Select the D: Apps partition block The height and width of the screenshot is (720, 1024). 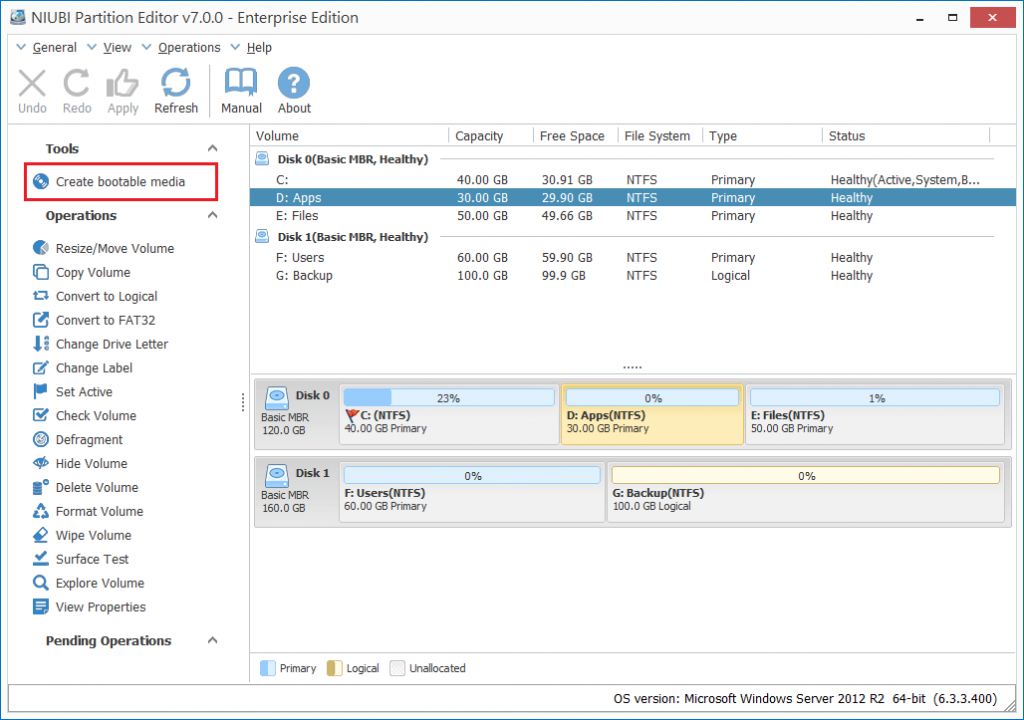651,413
